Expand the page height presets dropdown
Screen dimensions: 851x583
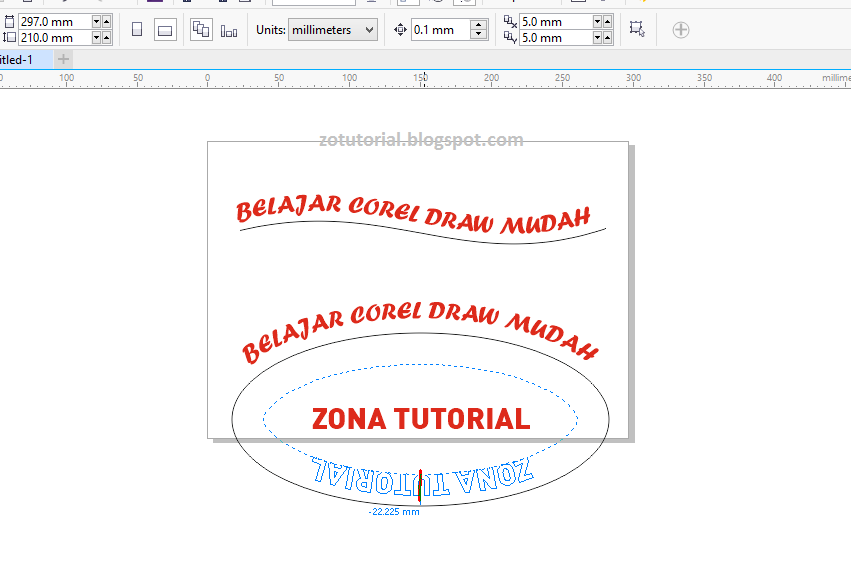pos(96,36)
